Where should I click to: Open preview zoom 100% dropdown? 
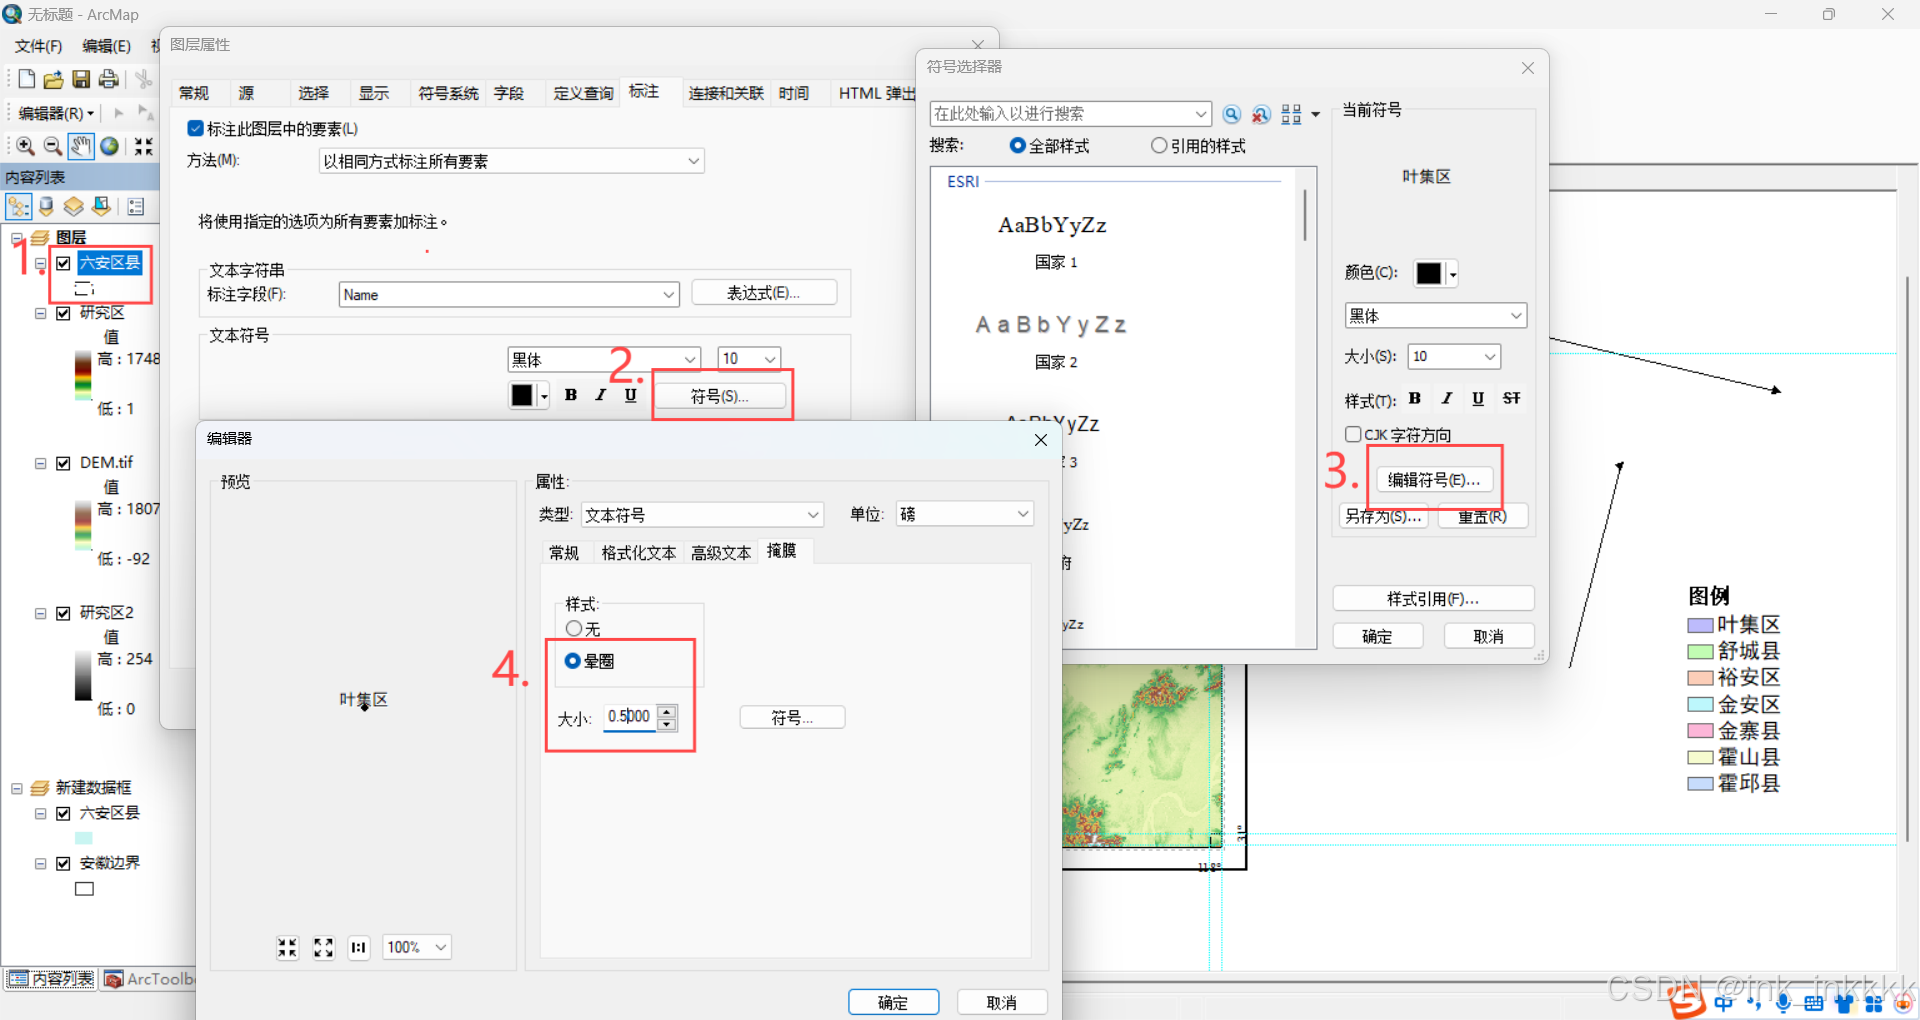pyautogui.click(x=441, y=947)
